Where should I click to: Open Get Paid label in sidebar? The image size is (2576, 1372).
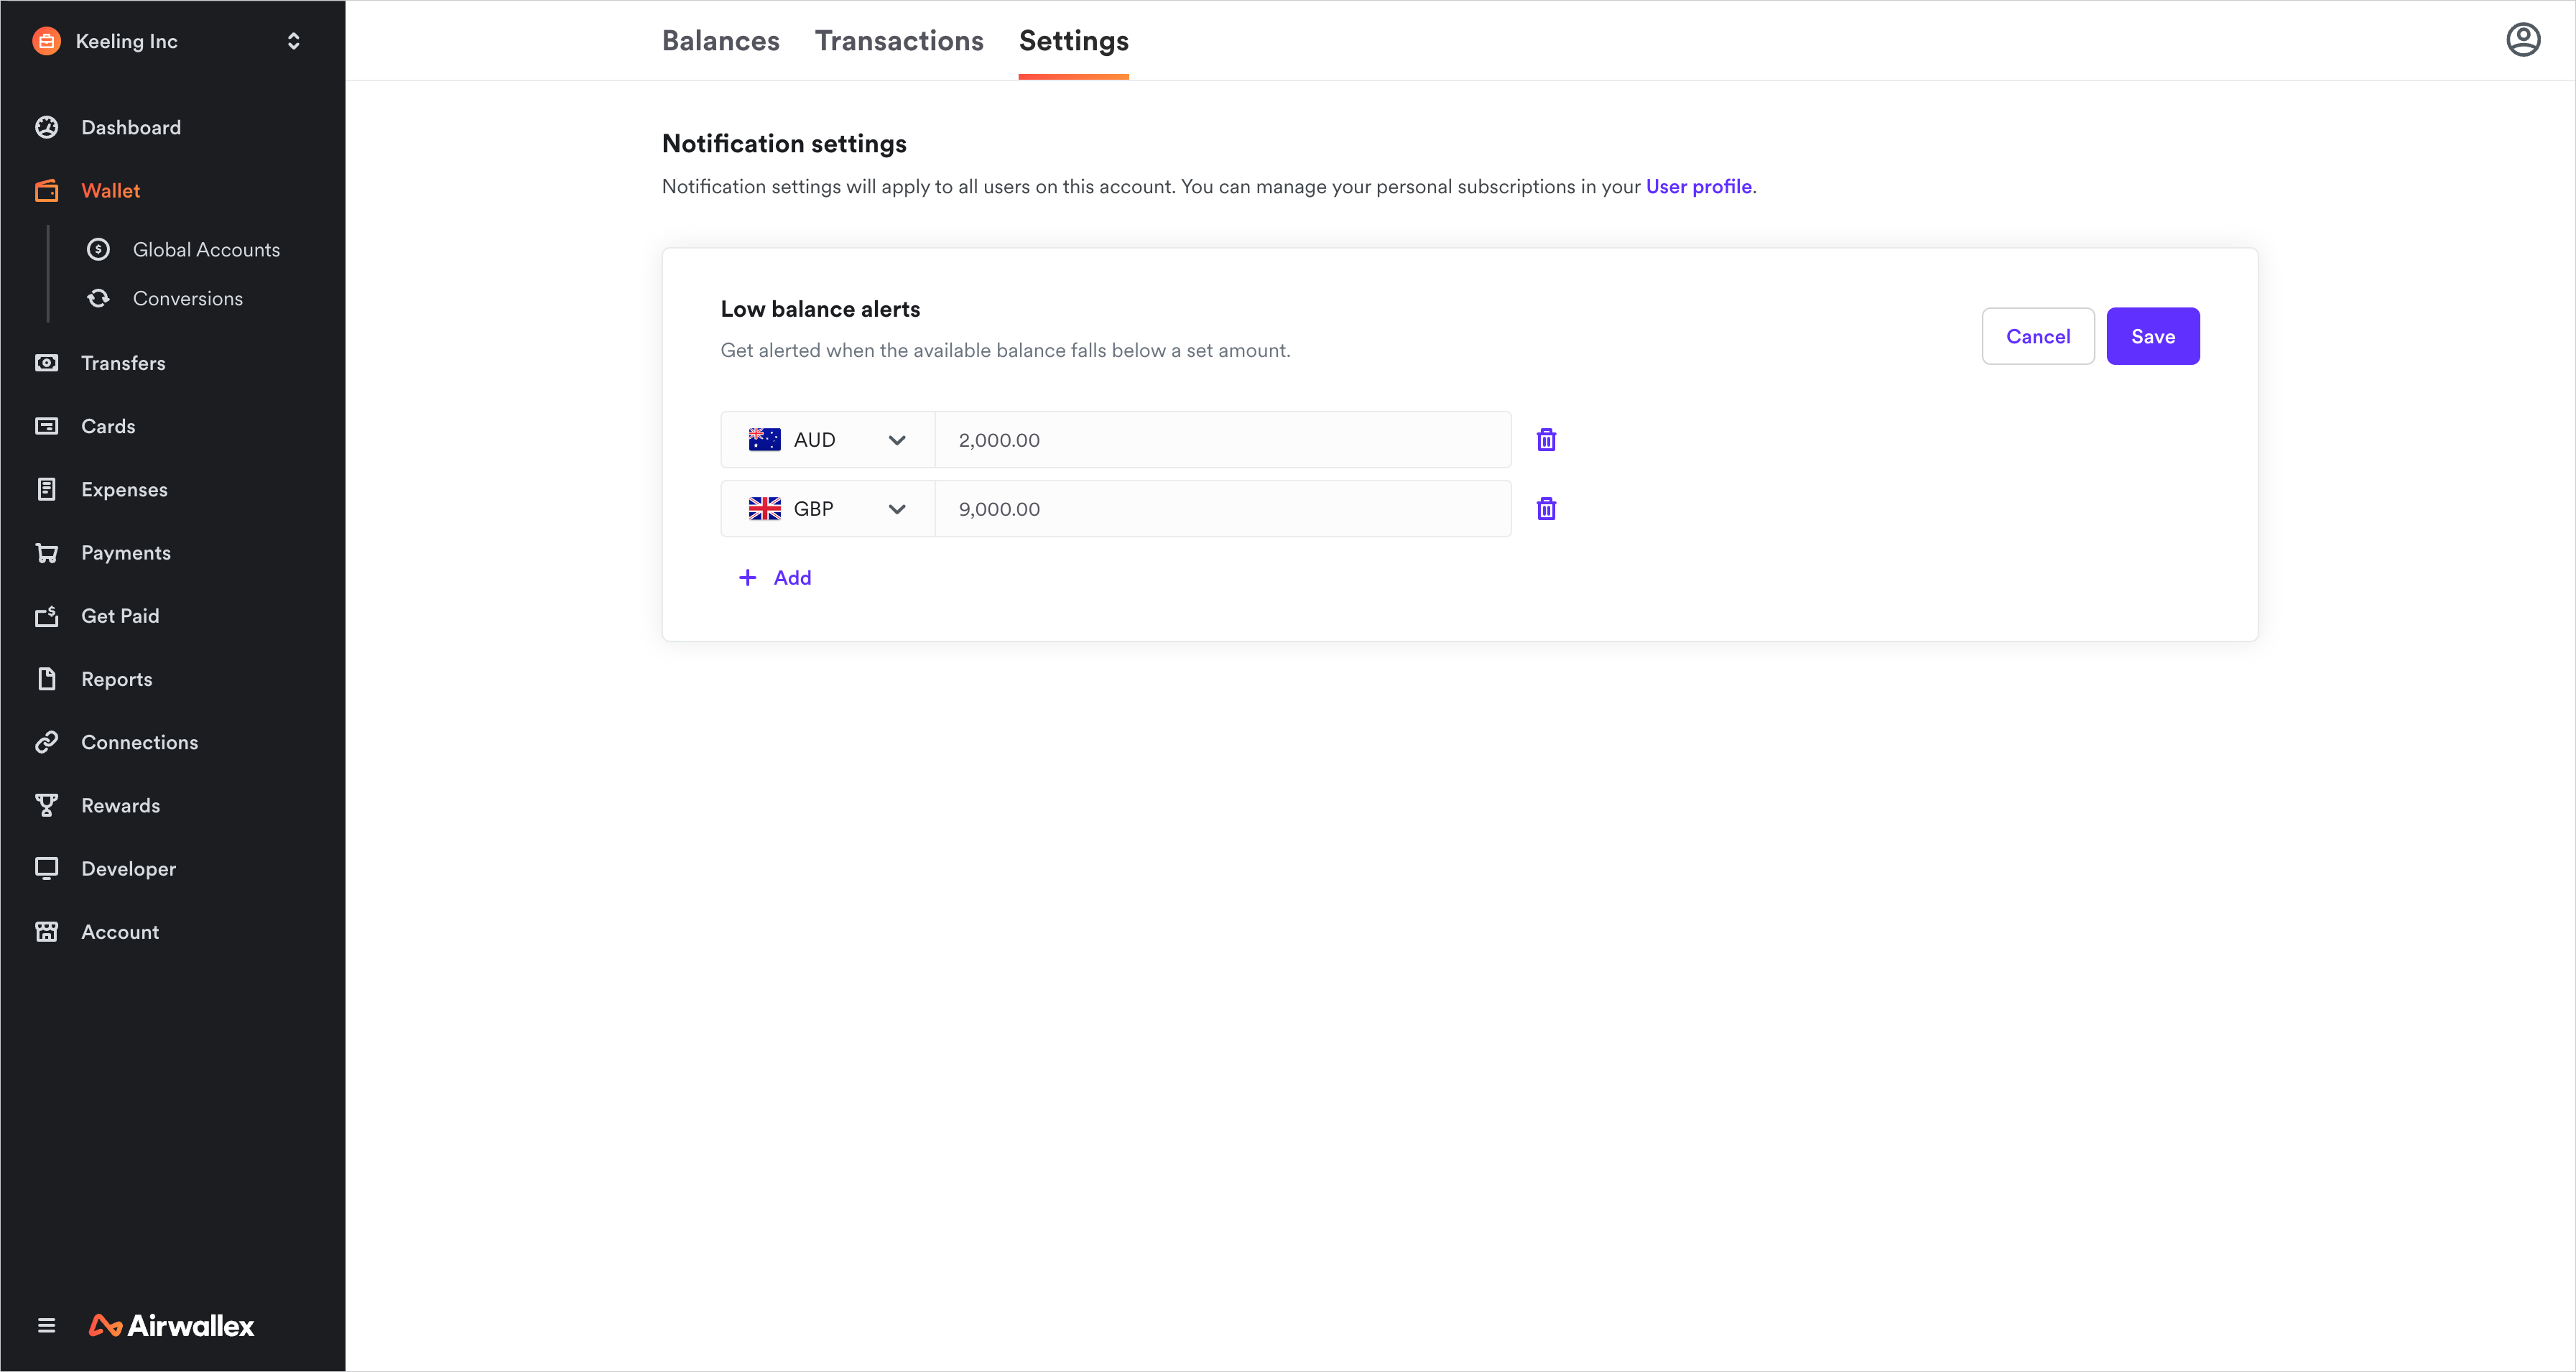tap(120, 616)
